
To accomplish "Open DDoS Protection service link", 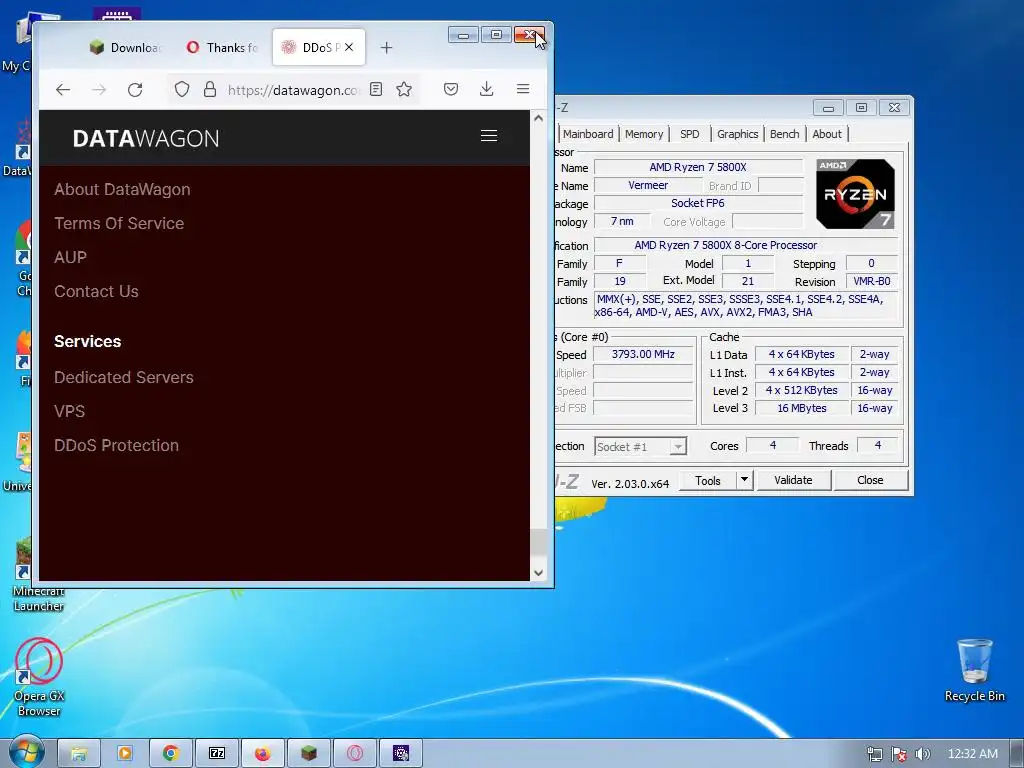I will coord(116,445).
